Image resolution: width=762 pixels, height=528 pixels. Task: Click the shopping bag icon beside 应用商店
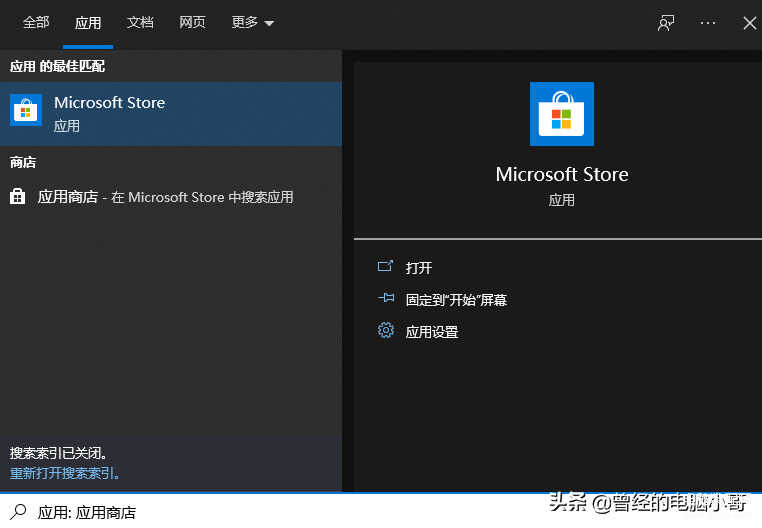click(x=17, y=196)
